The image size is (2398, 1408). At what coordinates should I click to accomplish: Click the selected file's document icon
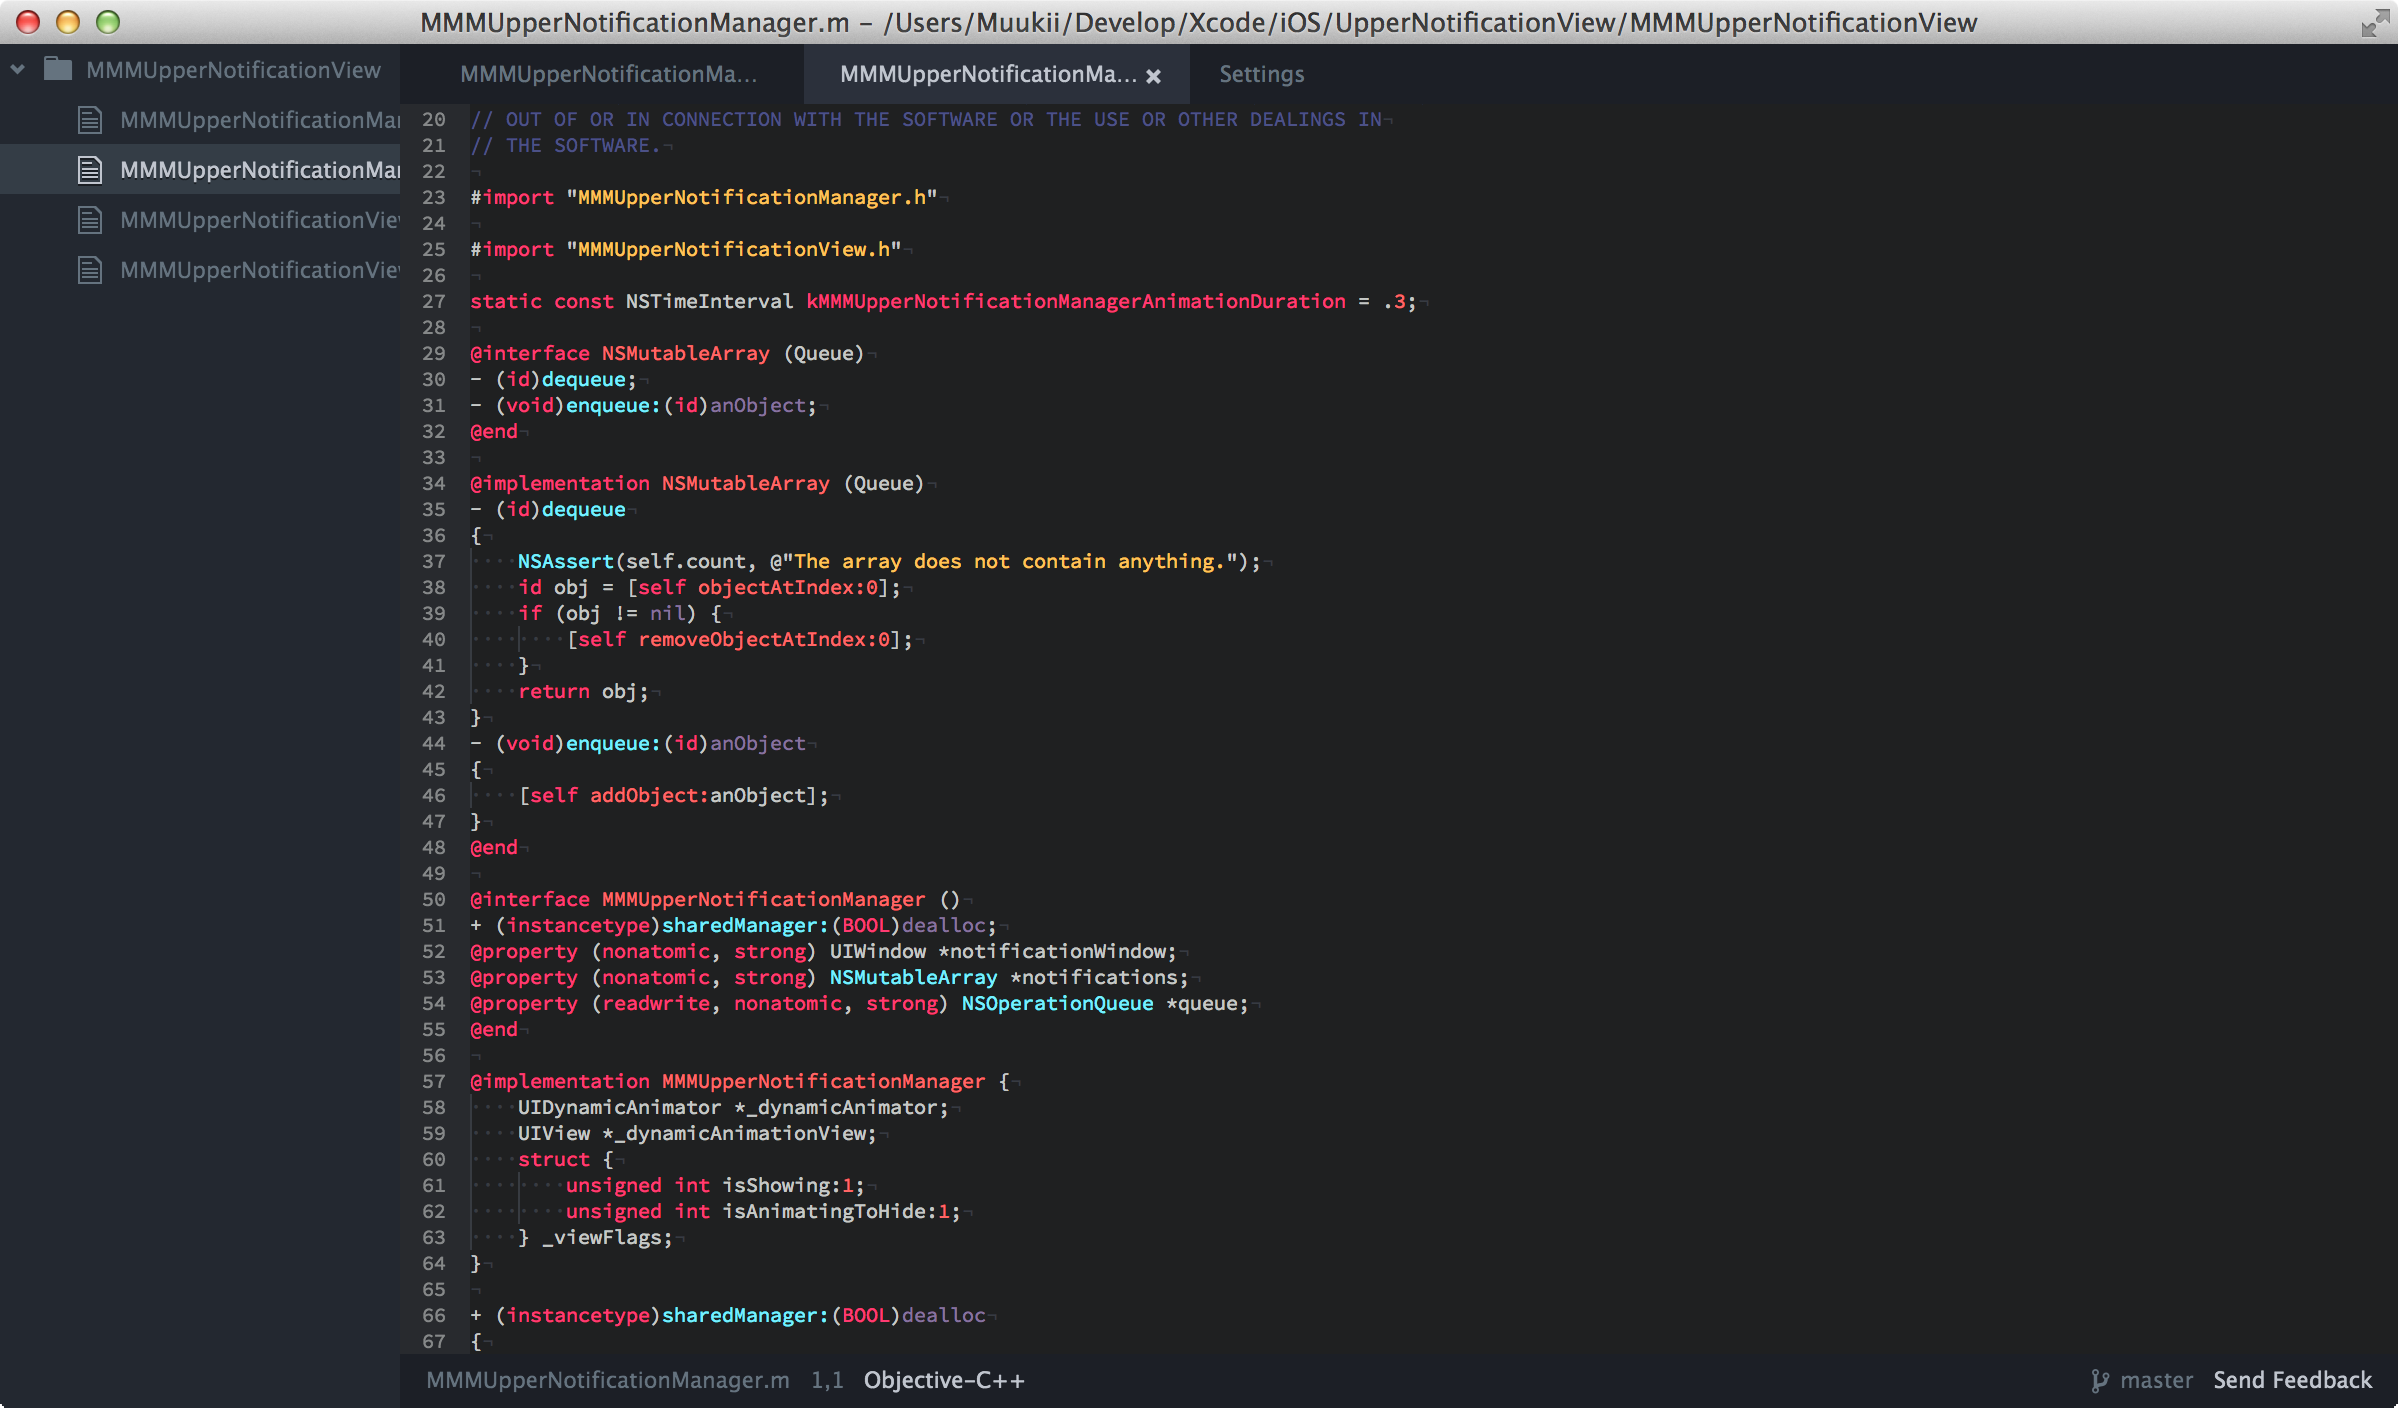(90, 170)
